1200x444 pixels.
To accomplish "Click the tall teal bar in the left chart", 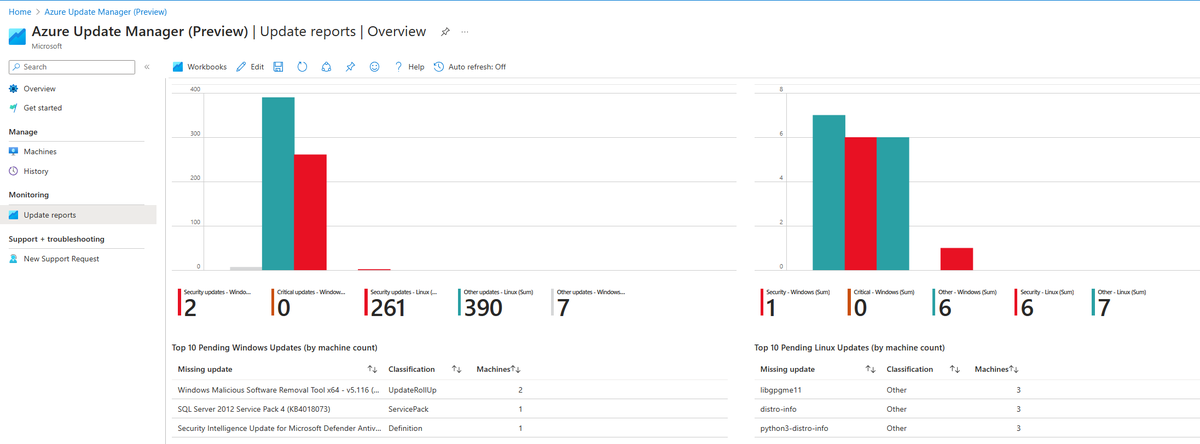I will point(278,183).
